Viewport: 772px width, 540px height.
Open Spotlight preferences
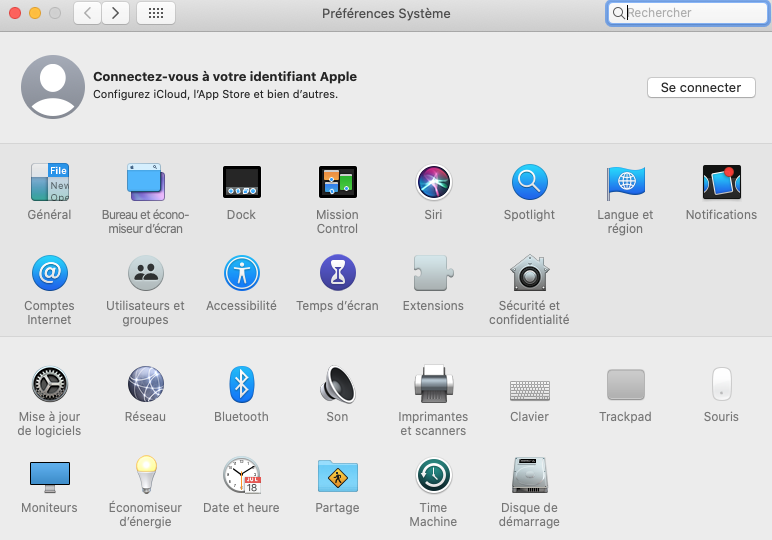point(530,183)
